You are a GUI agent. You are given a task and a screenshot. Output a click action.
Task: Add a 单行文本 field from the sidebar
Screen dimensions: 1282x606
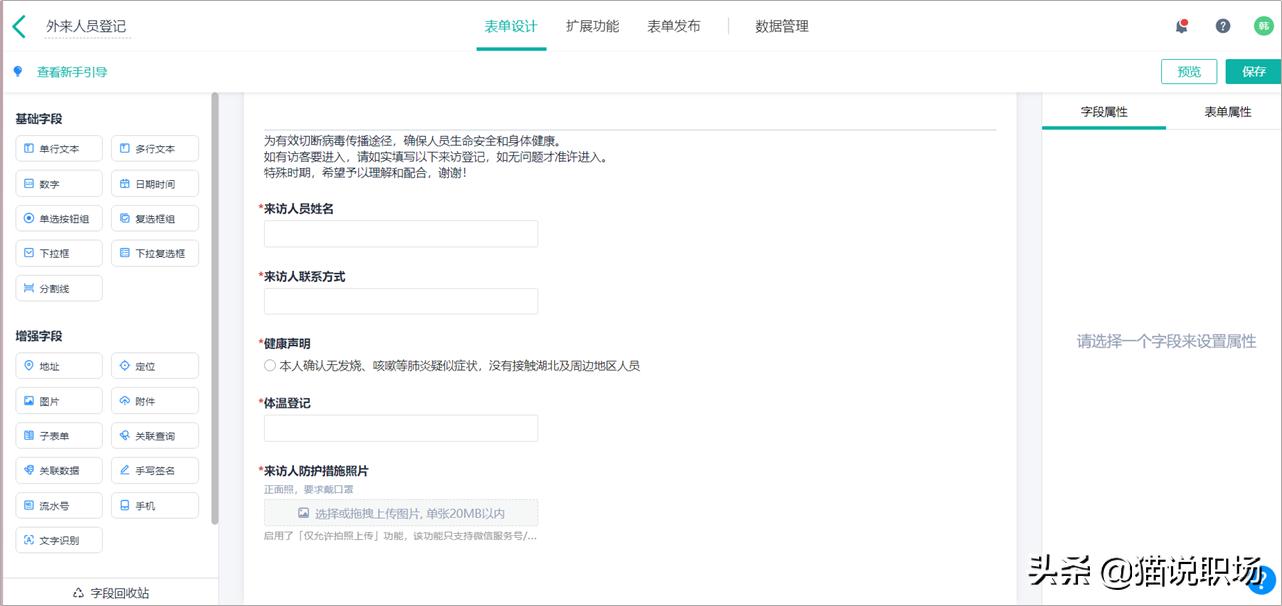pyautogui.click(x=58, y=148)
